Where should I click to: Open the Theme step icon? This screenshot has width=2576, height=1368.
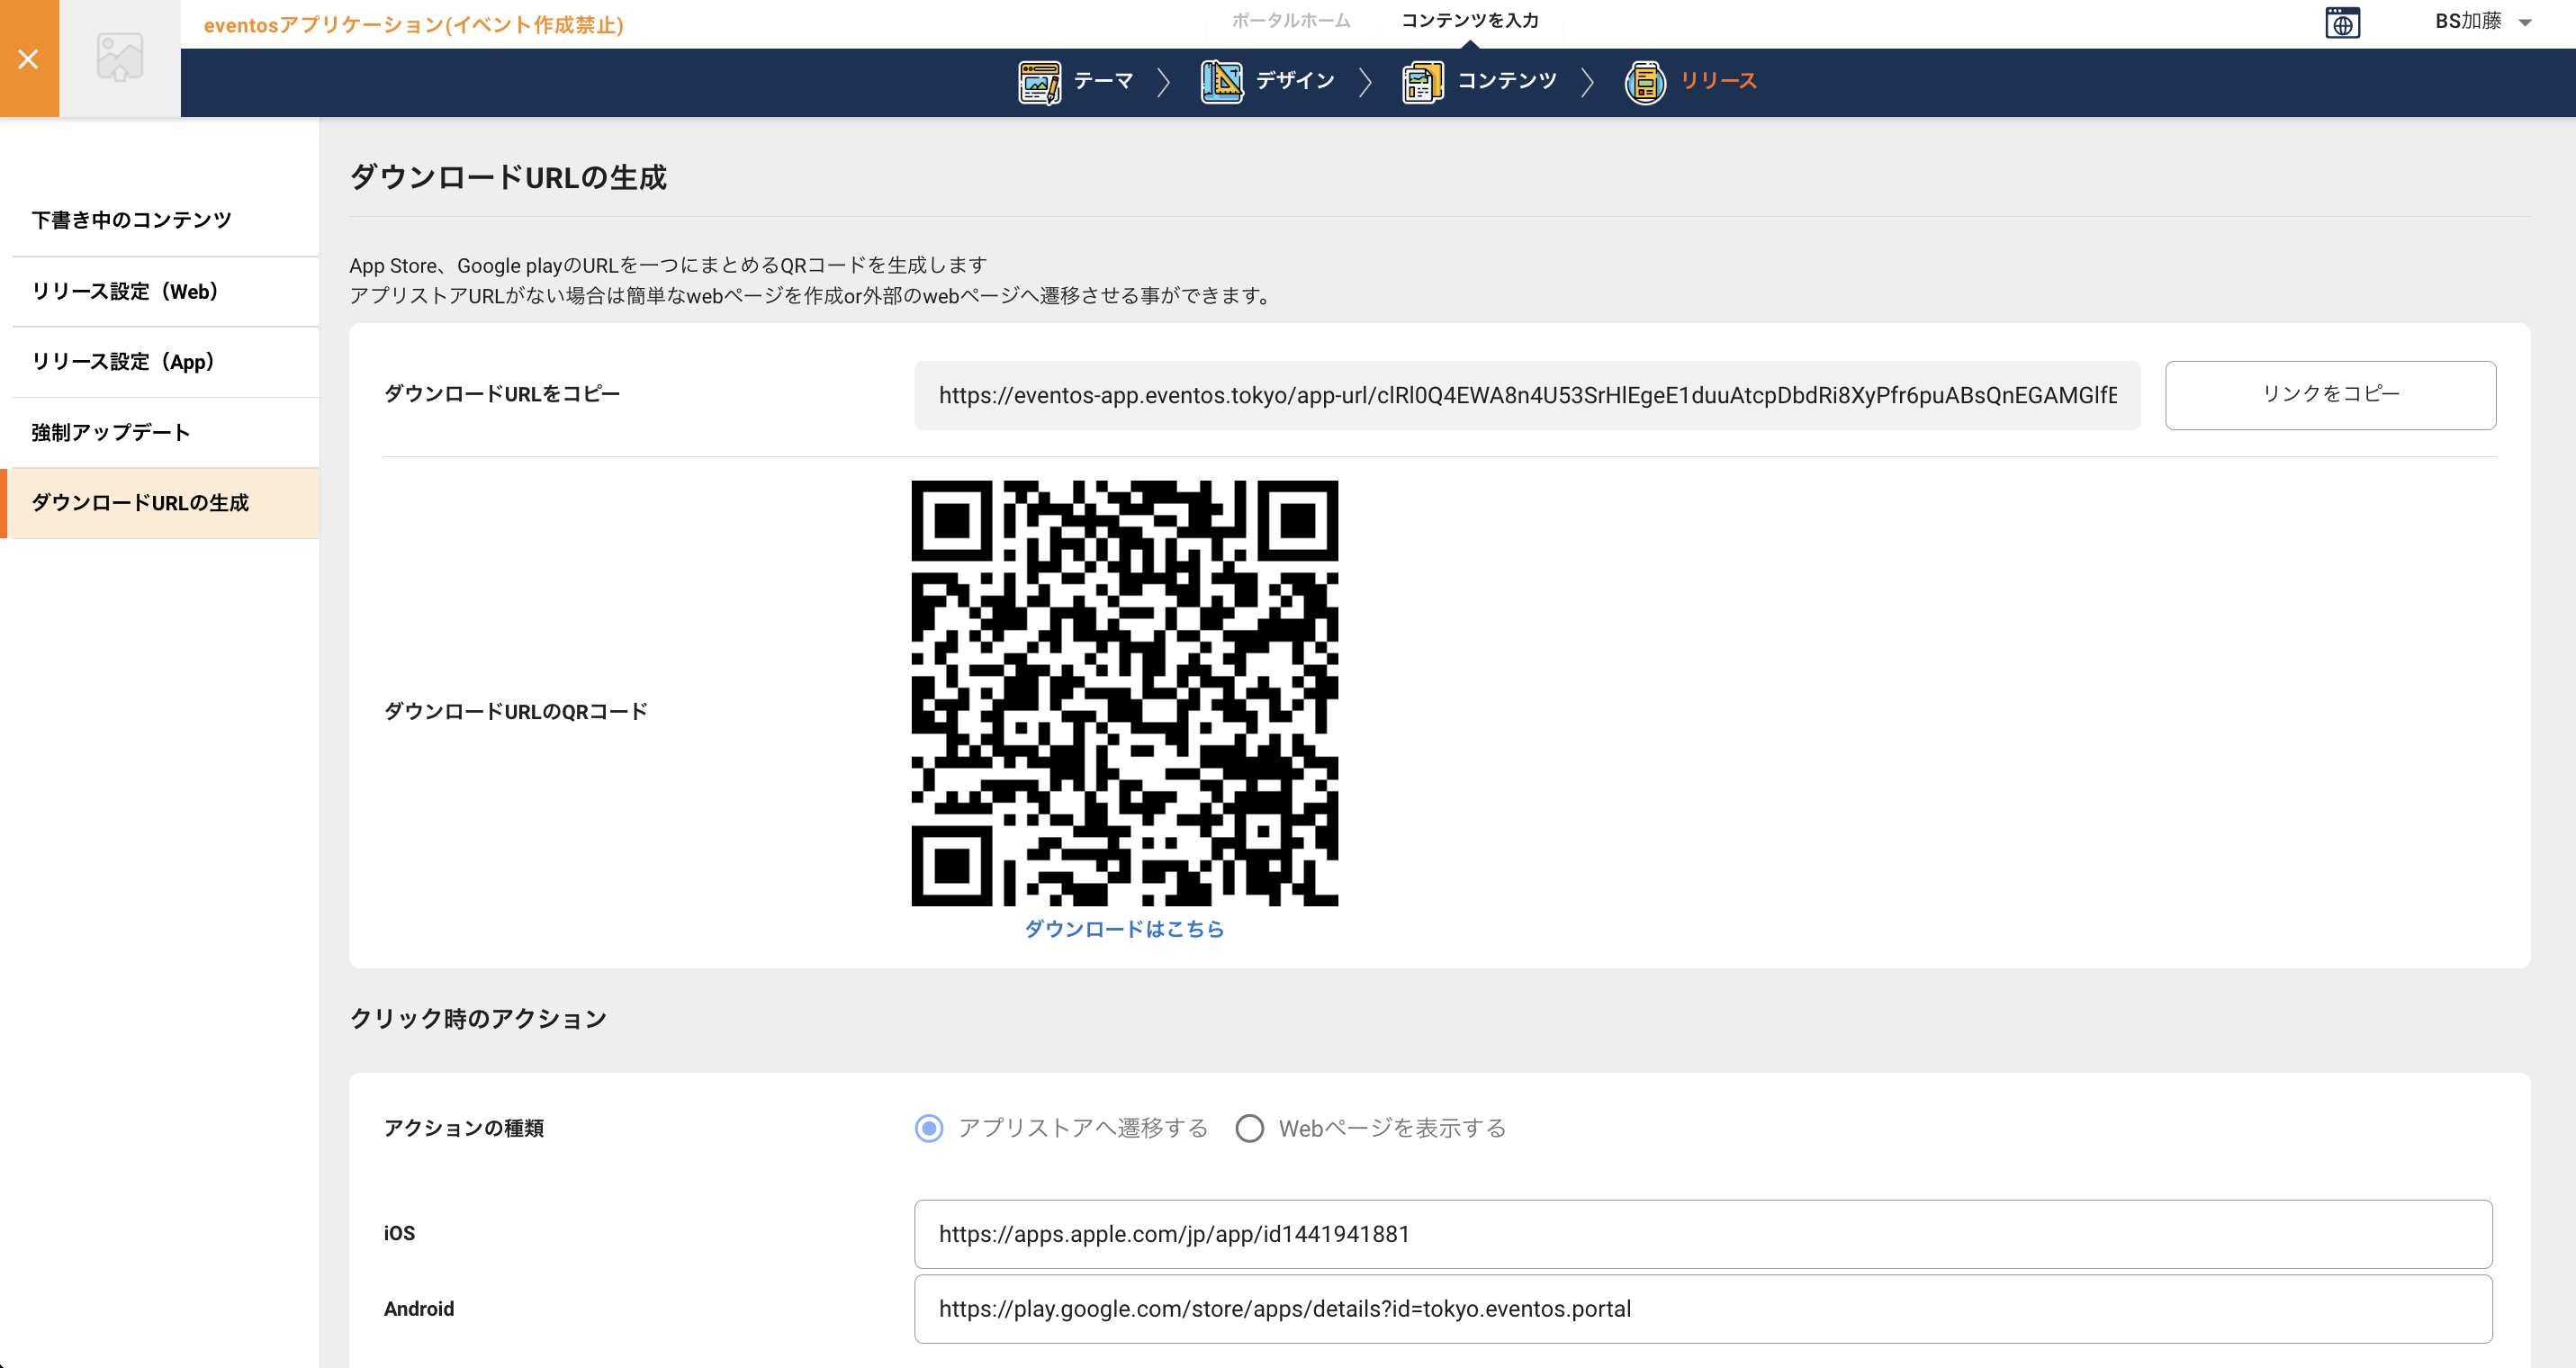tap(1039, 82)
